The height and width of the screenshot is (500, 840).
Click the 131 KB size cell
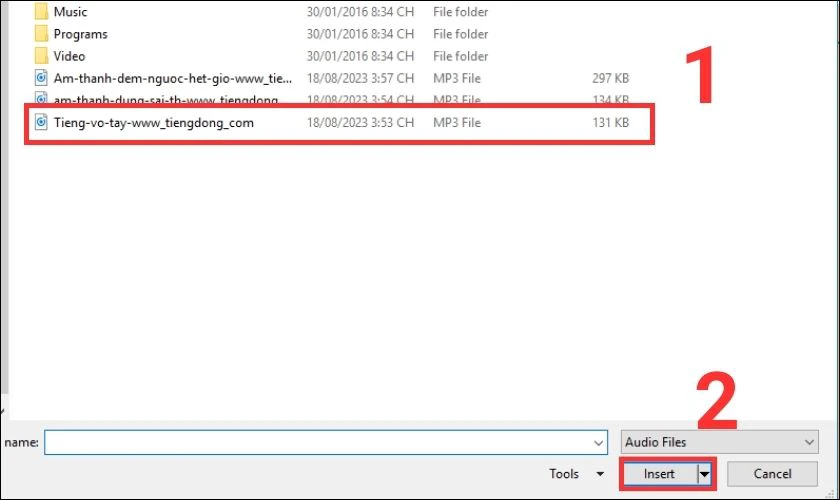point(610,122)
